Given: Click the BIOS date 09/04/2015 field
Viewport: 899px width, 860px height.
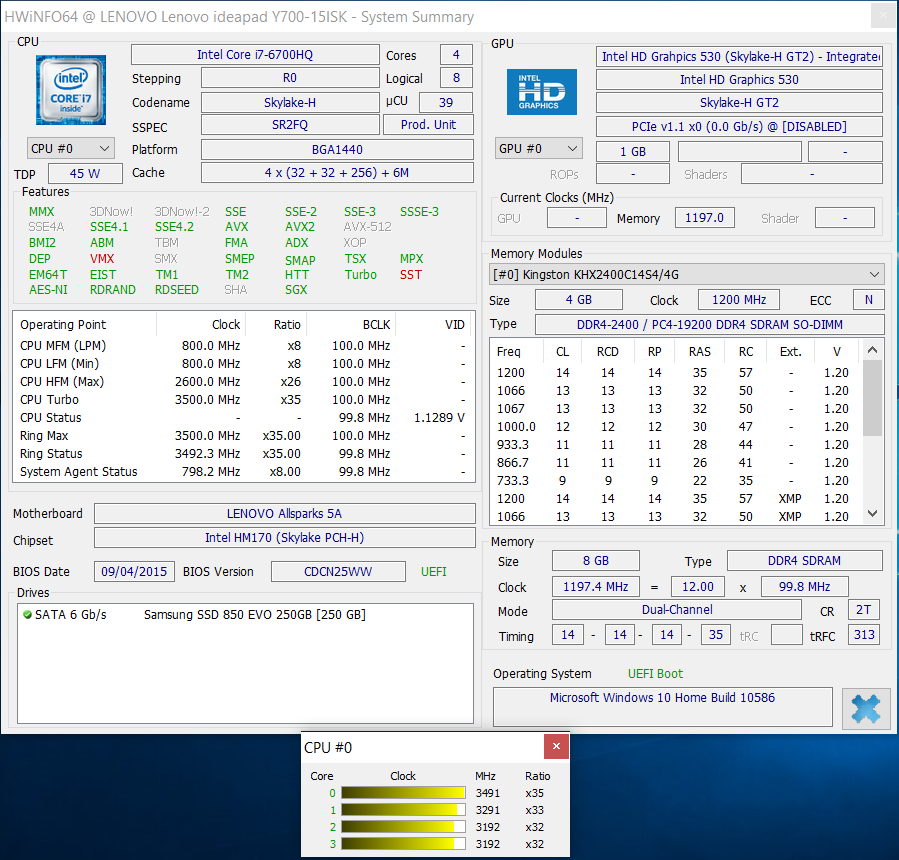Looking at the screenshot, I should coord(134,572).
